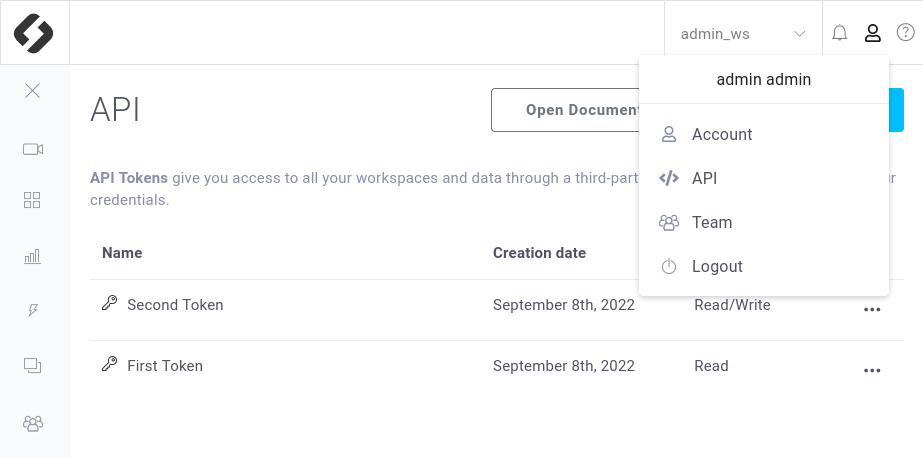
Task: Select Team in the user menu
Action: tap(763, 223)
